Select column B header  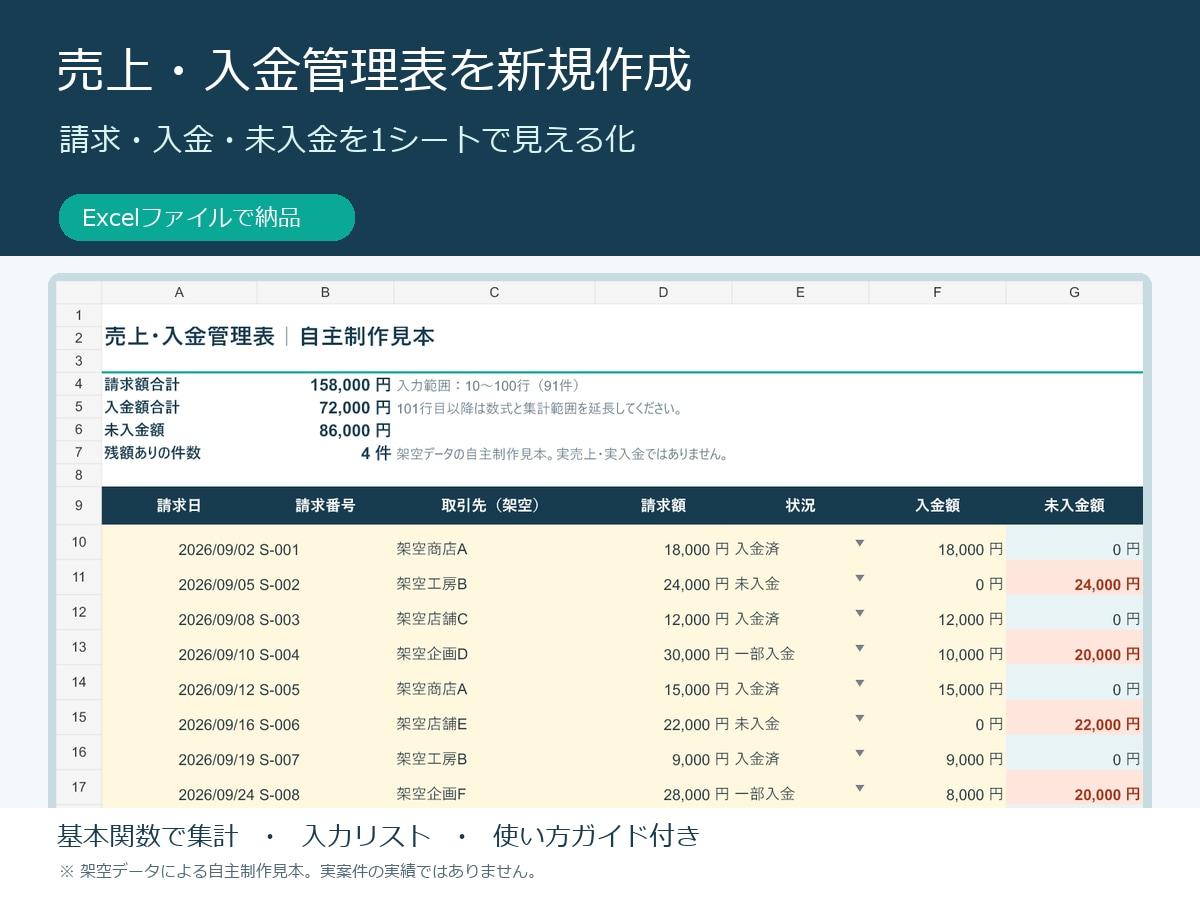(325, 292)
